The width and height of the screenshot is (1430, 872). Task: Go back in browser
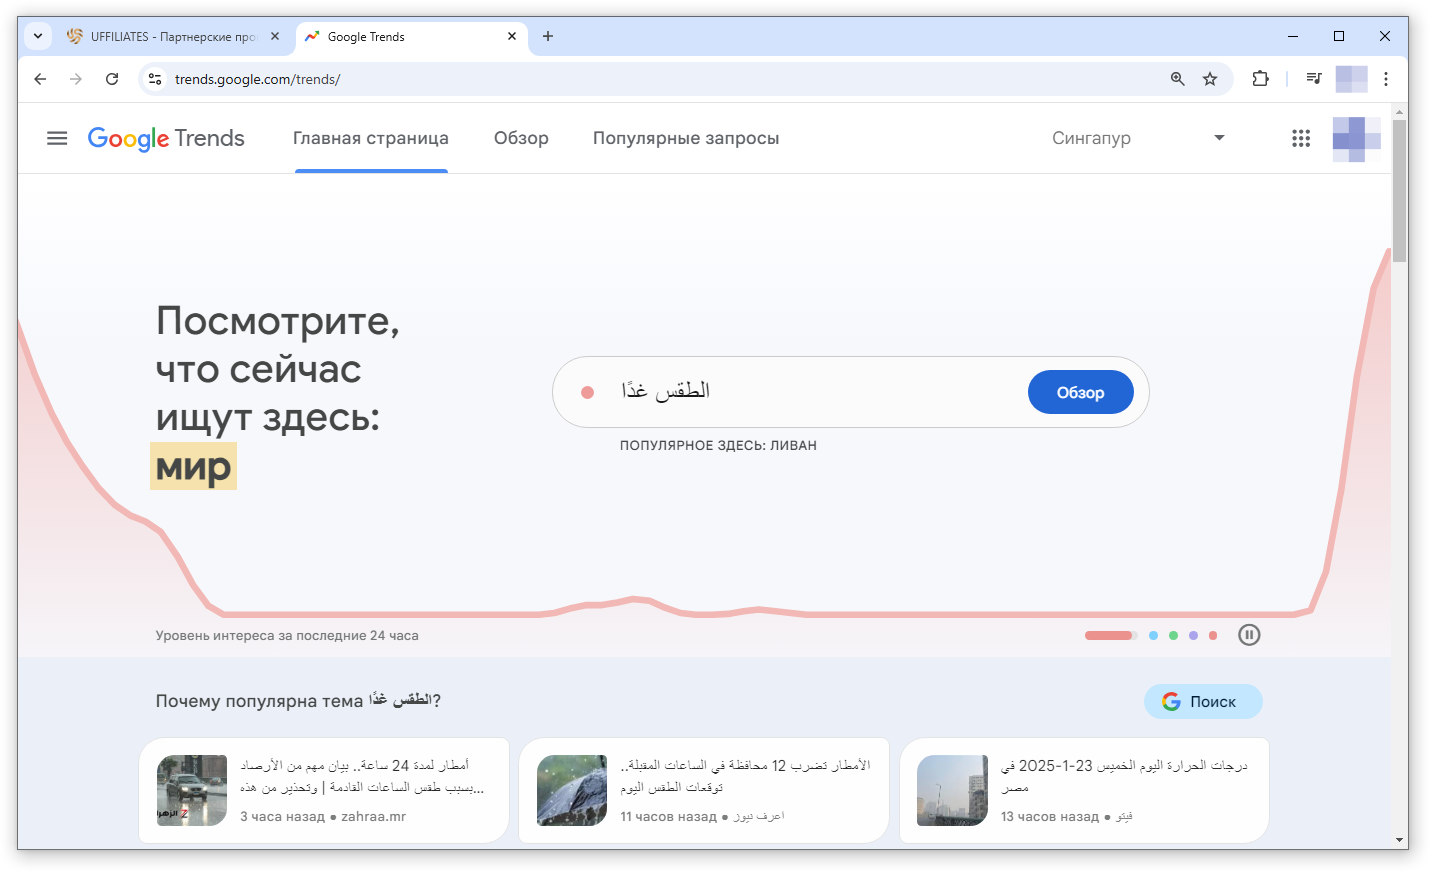pyautogui.click(x=40, y=79)
